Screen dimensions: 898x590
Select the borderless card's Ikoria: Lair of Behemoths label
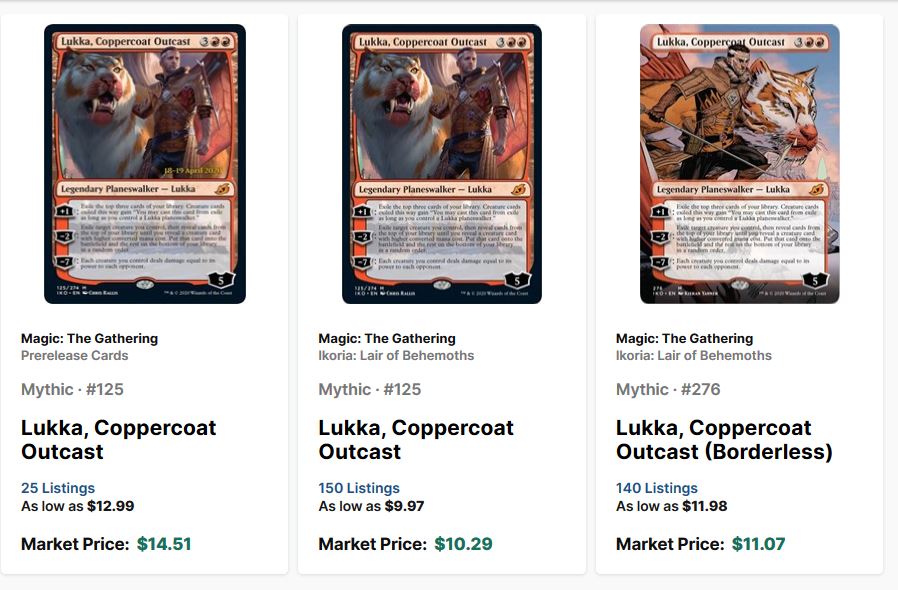[x=694, y=355]
